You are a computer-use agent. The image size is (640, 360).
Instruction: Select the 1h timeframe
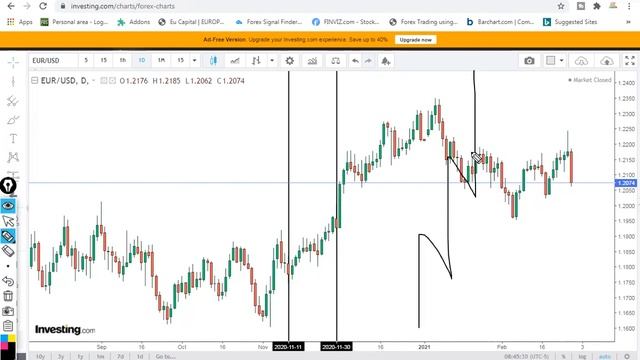coord(122,60)
